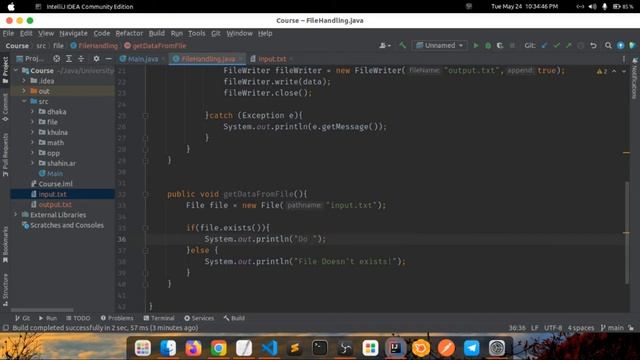The height and width of the screenshot is (360, 640).
Task: Toggle the Bookmarks side panel
Action: [x=5, y=244]
